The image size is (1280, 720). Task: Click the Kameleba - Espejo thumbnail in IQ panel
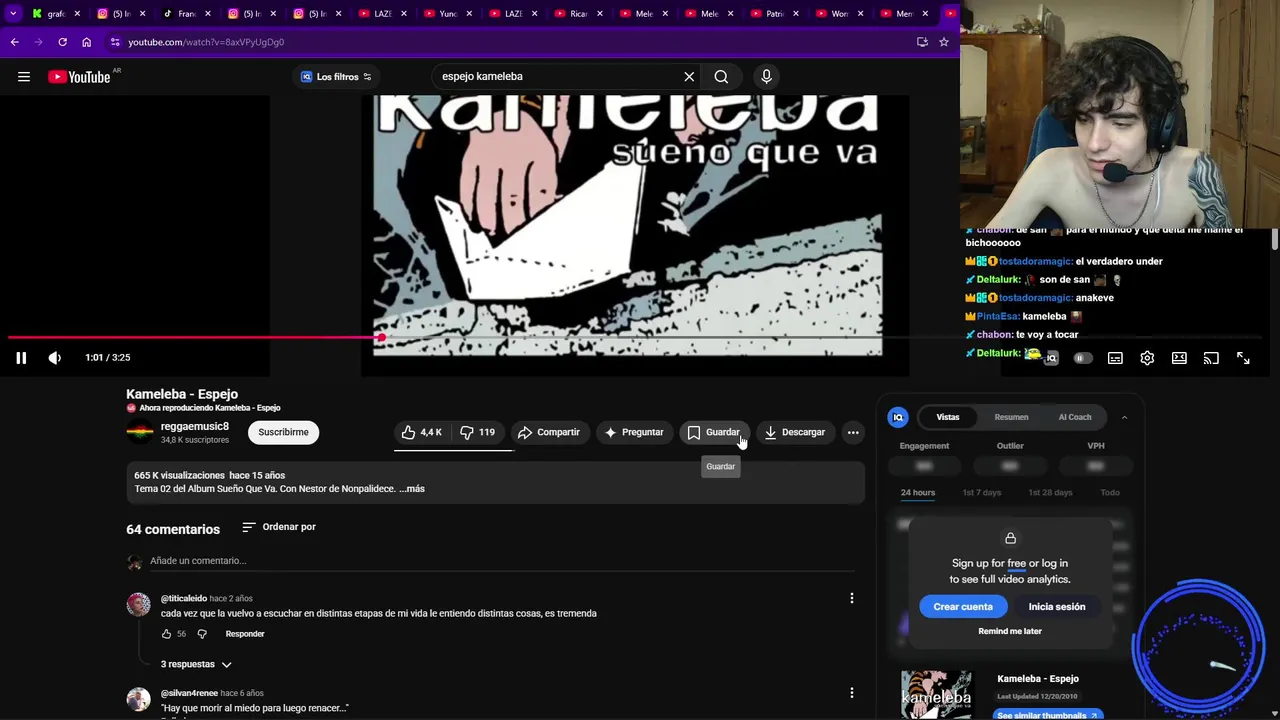click(936, 695)
